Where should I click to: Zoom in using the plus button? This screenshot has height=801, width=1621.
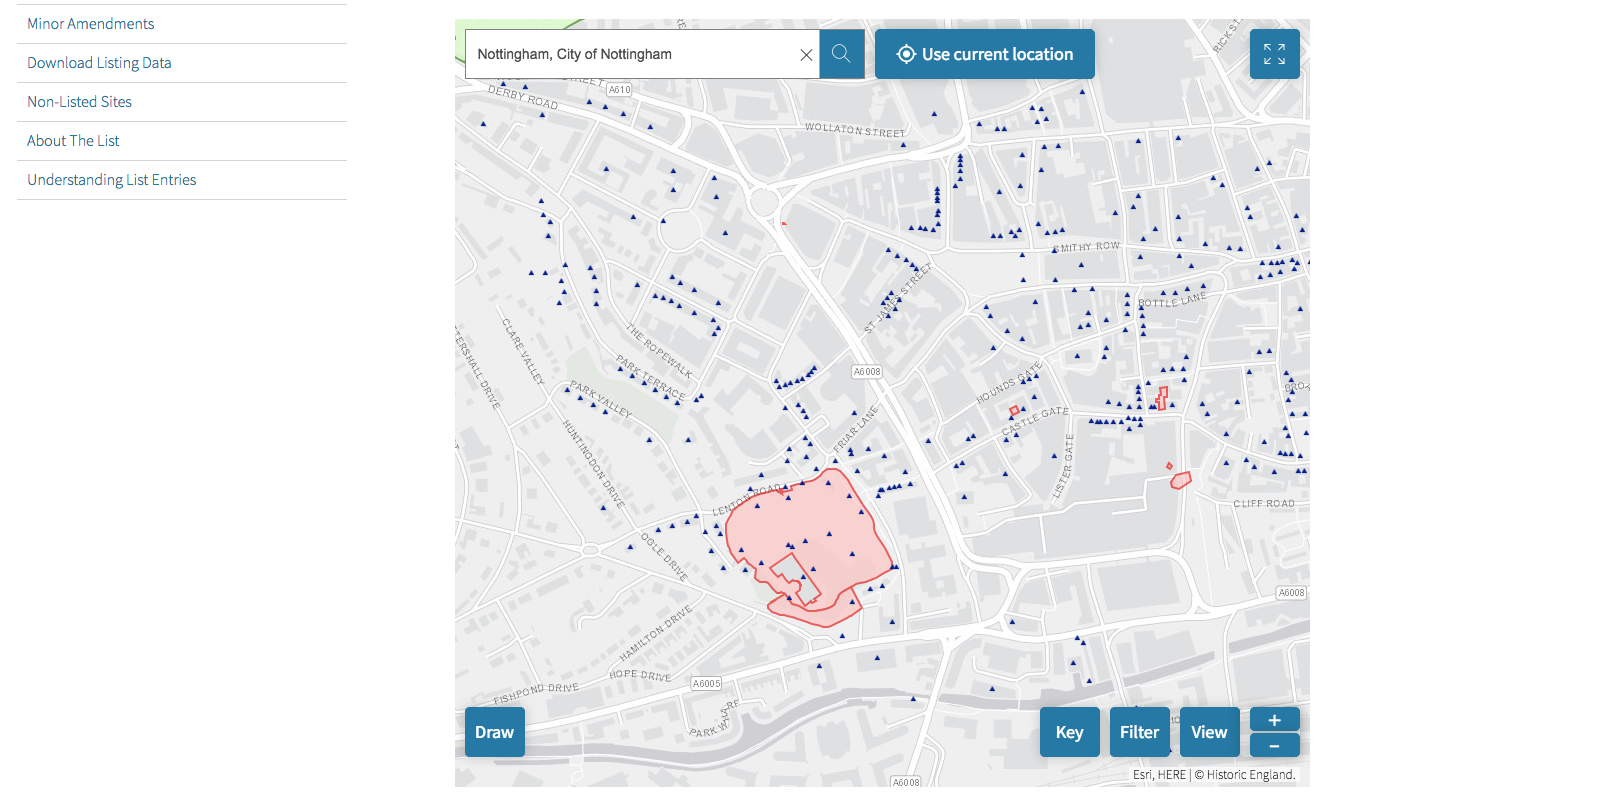tap(1274, 720)
